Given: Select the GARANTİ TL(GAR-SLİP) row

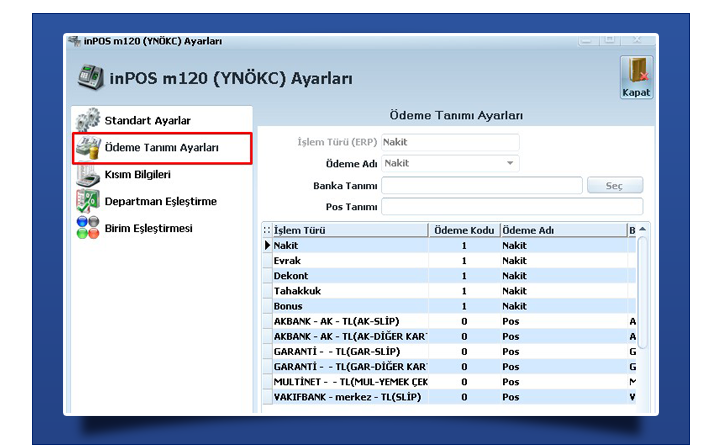Looking at the screenshot, I should 449,352.
